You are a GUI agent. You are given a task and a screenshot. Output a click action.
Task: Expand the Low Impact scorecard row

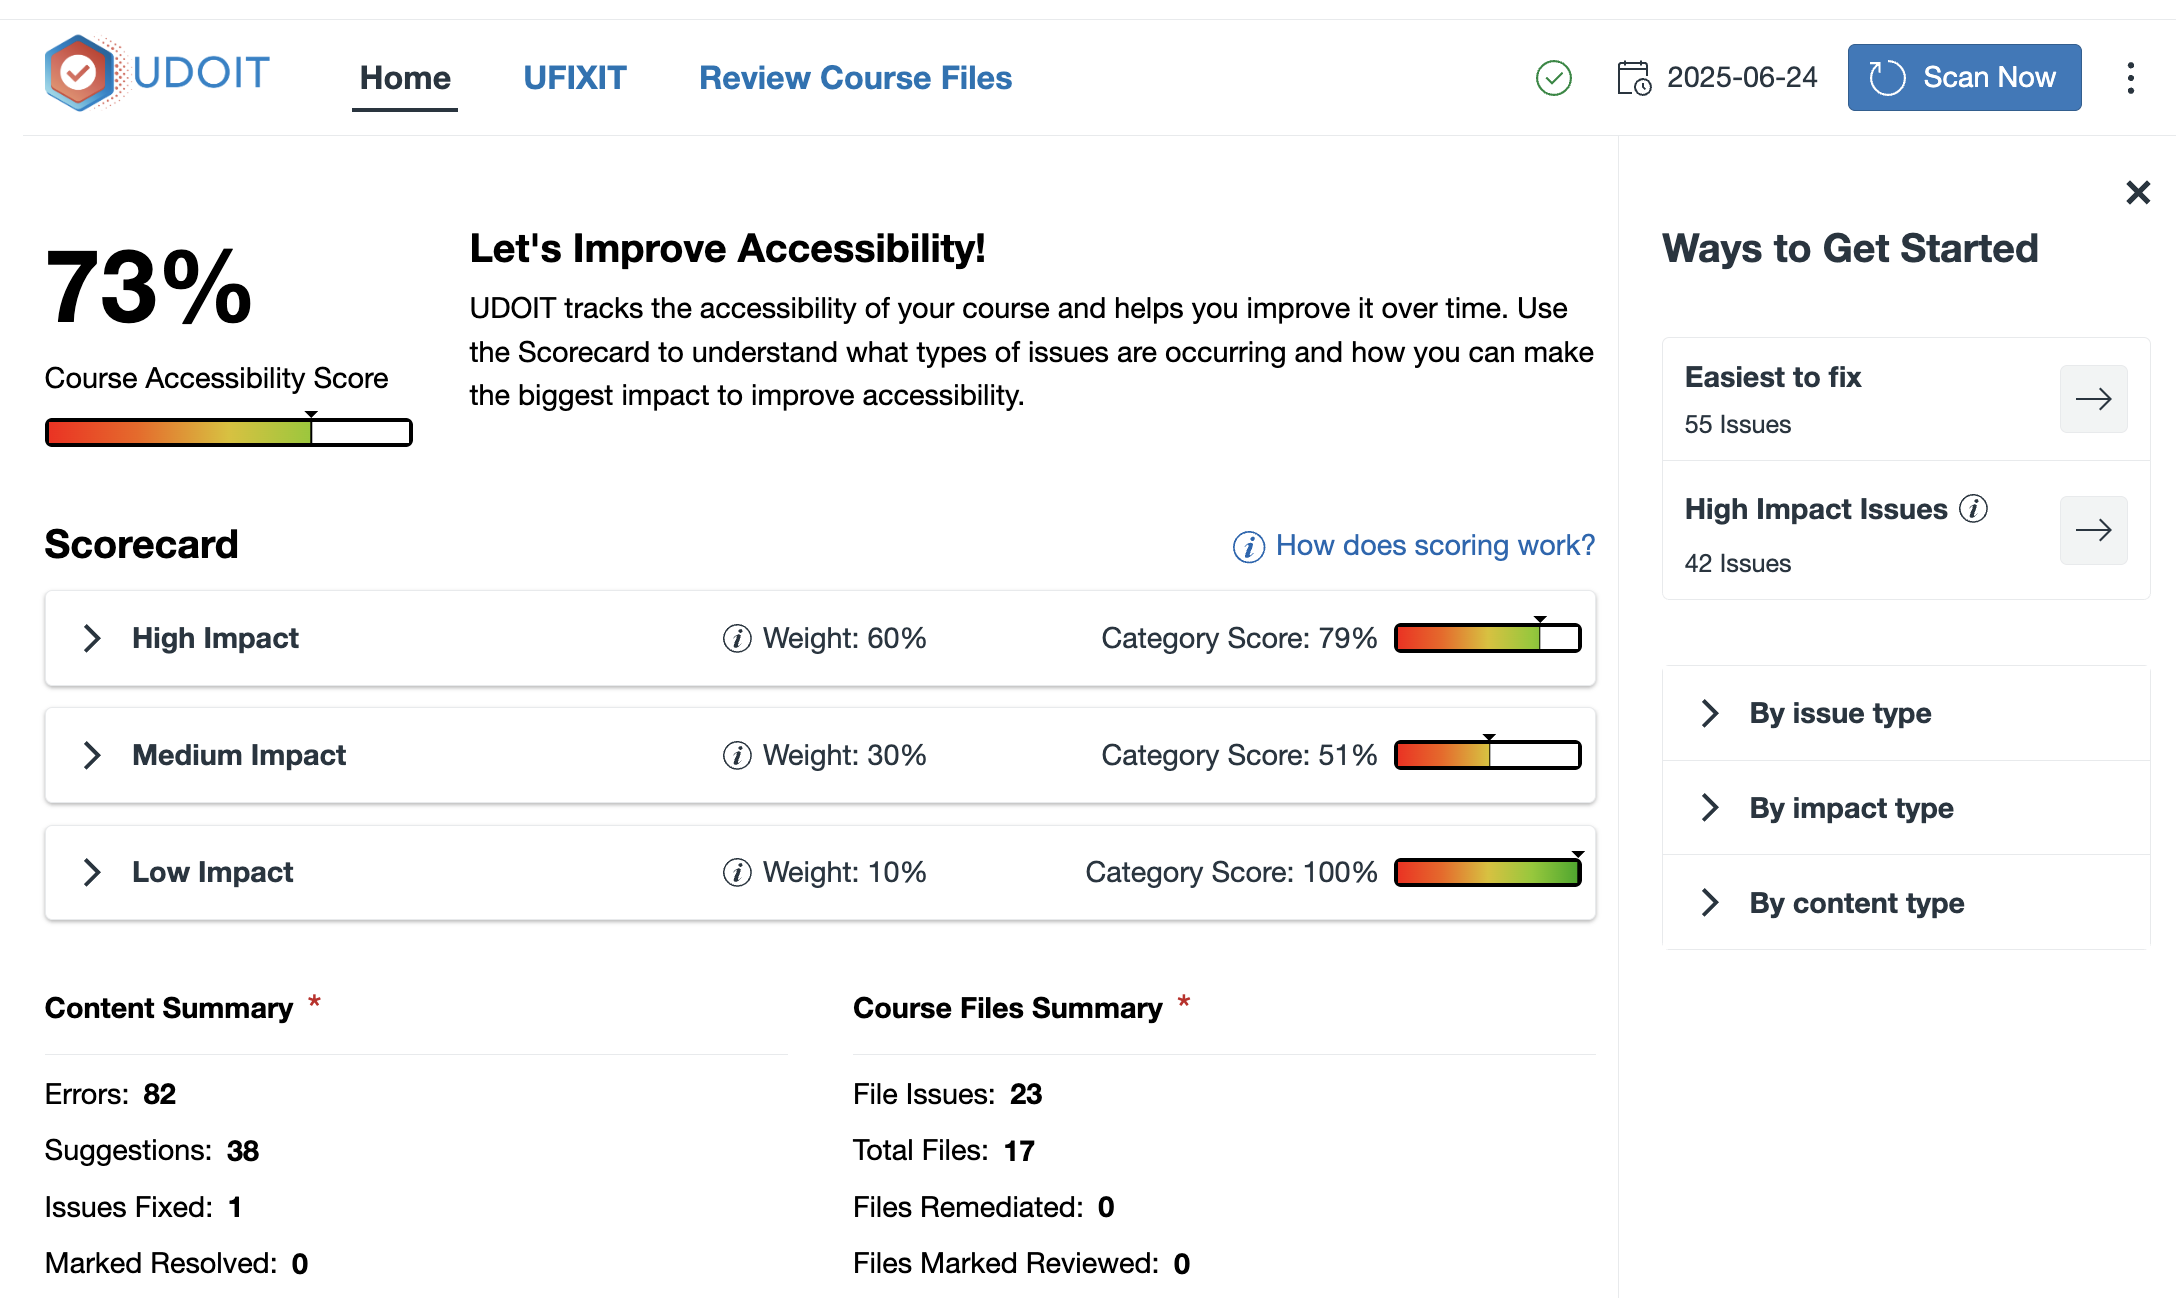[92, 872]
